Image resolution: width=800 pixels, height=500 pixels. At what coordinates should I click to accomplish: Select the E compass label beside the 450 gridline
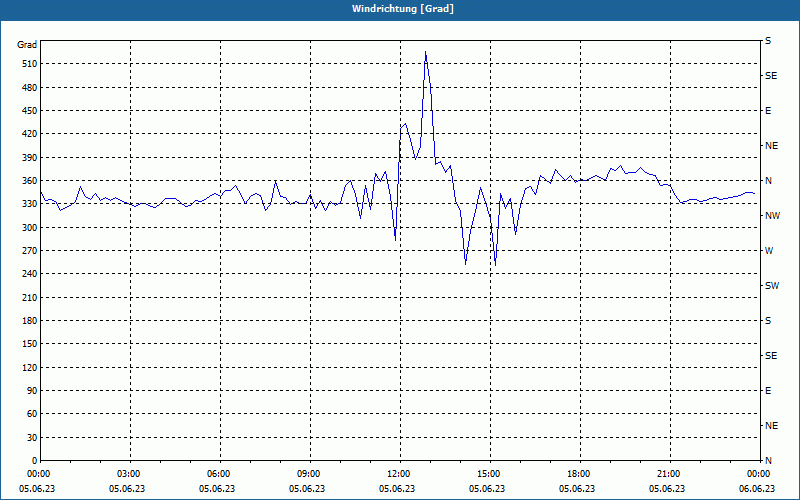click(x=768, y=111)
